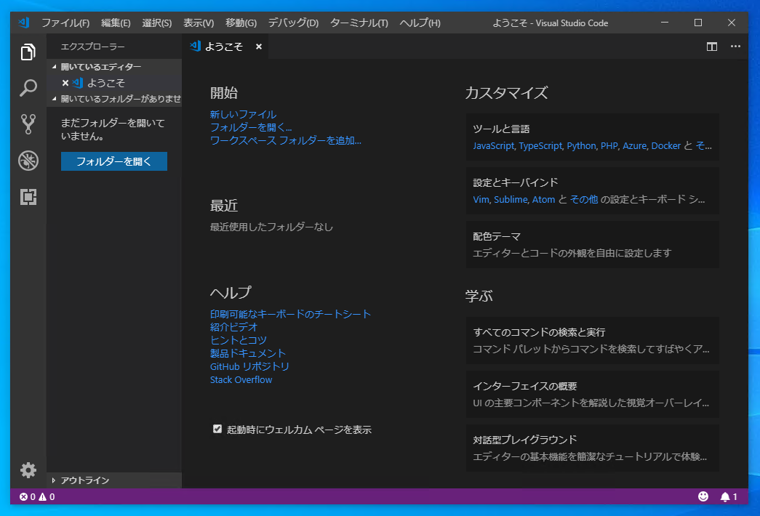Open the 紹介ビデオ link
The width and height of the screenshot is (760, 516).
[234, 327]
